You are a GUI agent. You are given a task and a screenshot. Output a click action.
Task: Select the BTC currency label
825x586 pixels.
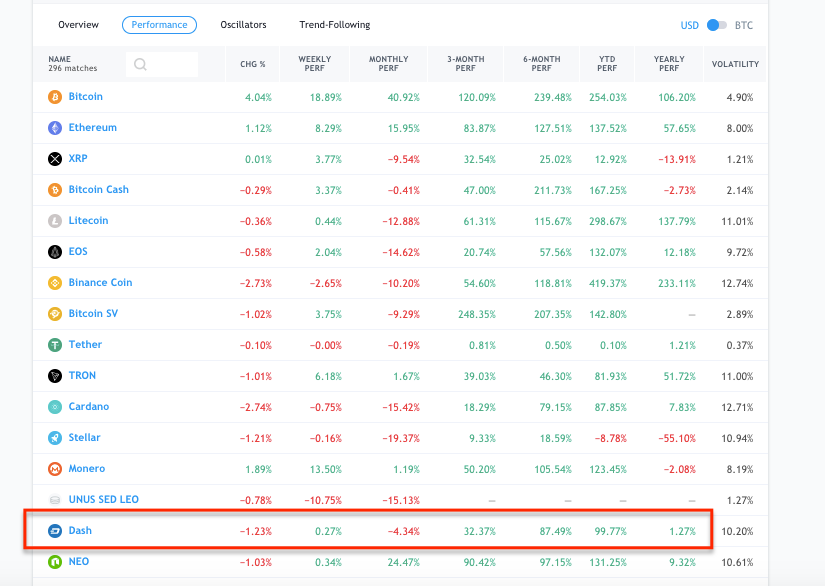point(744,25)
